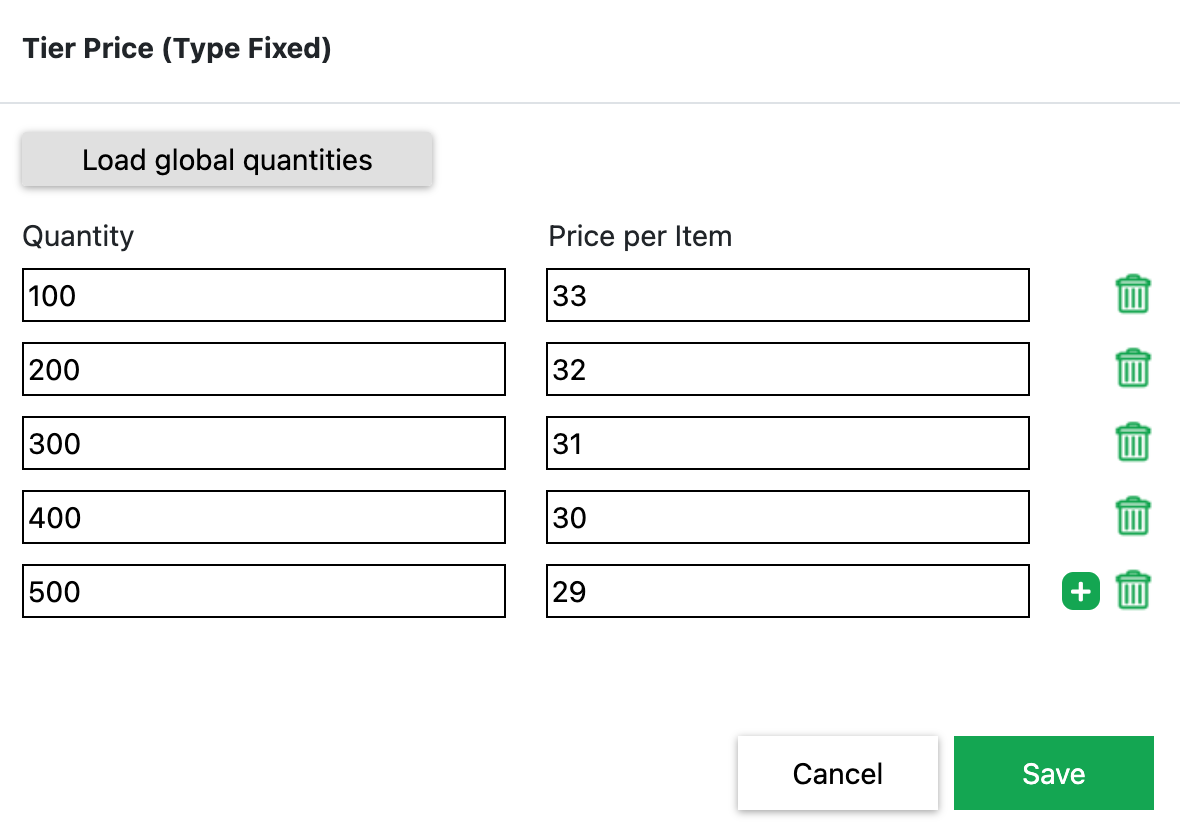The height and width of the screenshot is (838, 1180).
Task: Click into the quantity field containing 500
Action: point(263,591)
